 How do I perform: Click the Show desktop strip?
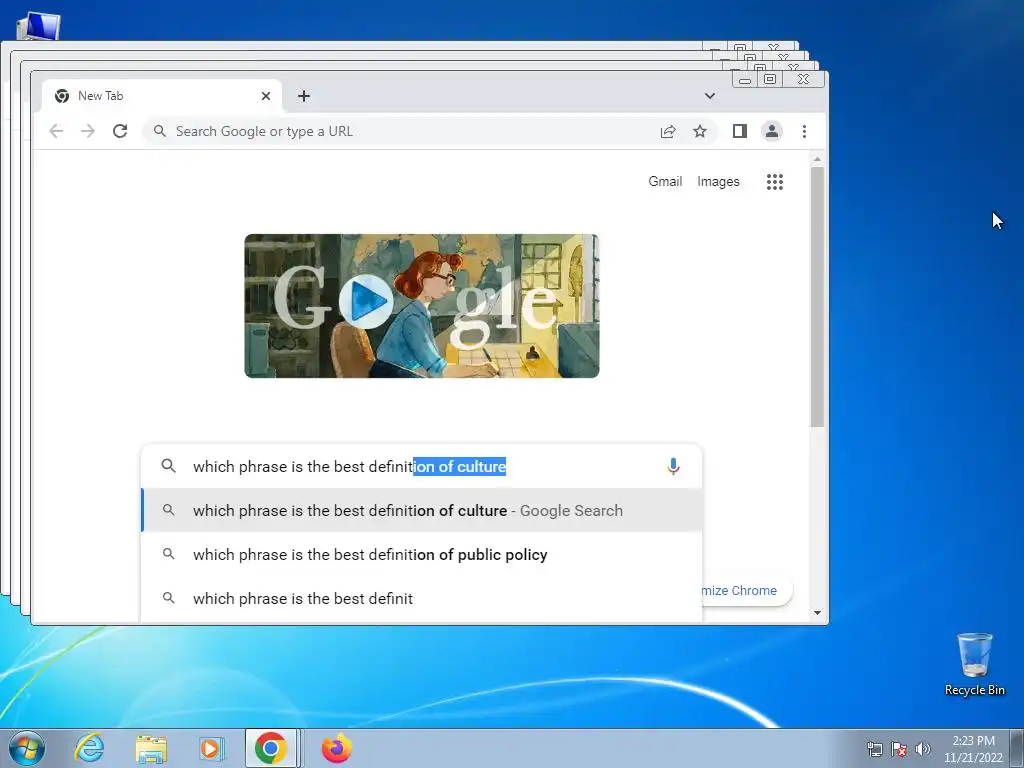pos(1017,748)
